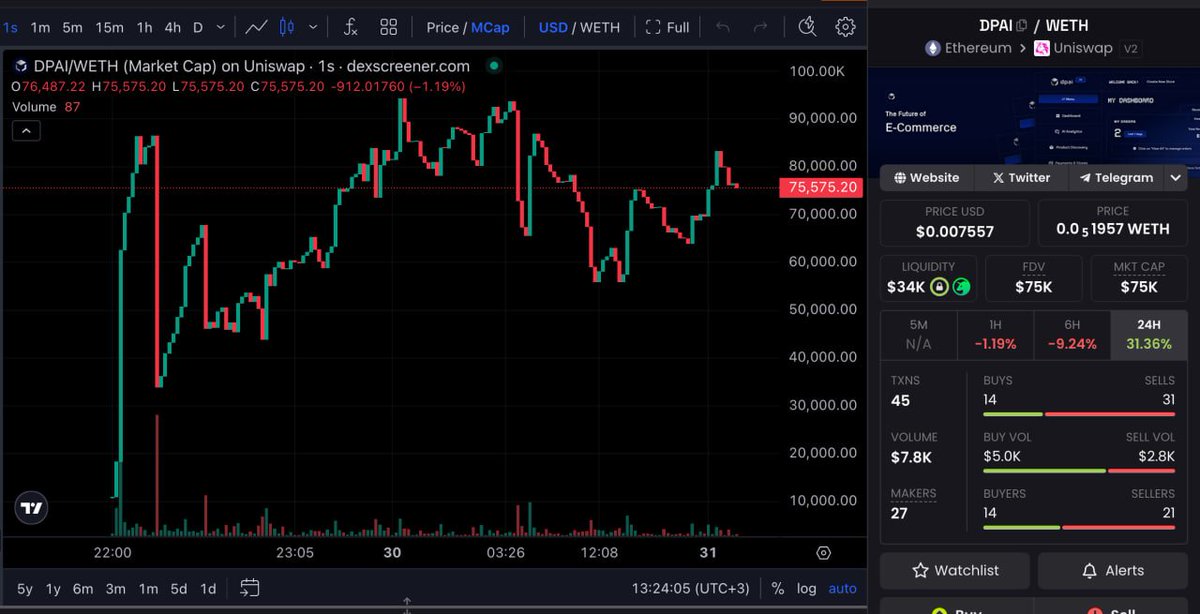Switch stats to 5M period tab
This screenshot has height=614, width=1200.
[x=918, y=335]
